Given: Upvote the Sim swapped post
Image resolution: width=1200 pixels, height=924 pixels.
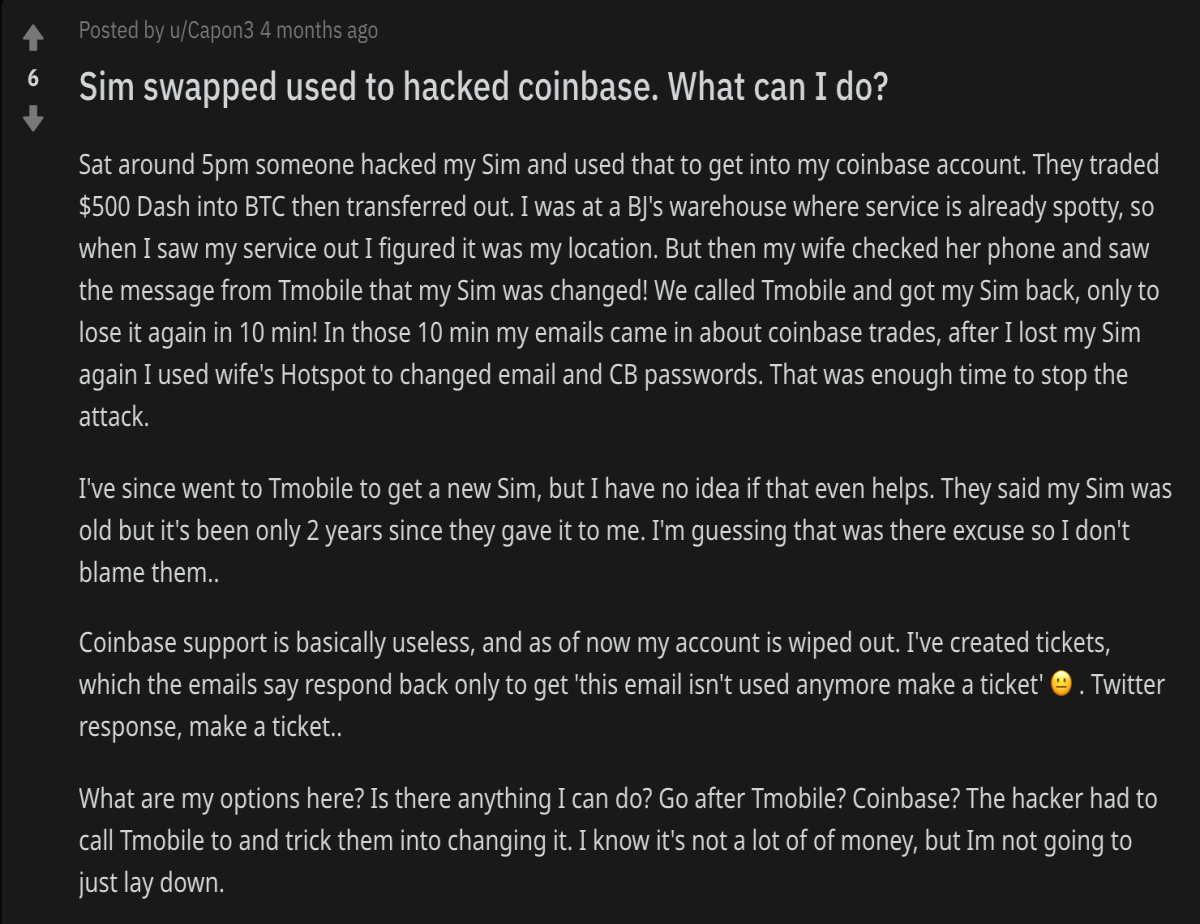Looking at the screenshot, I should (x=33, y=40).
